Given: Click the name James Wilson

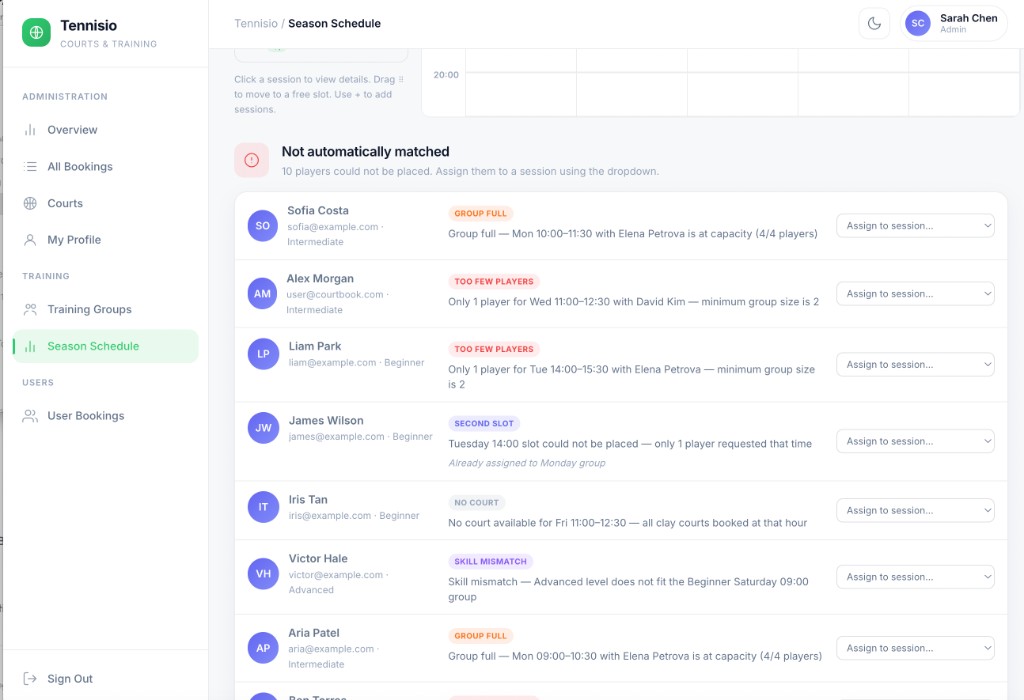Looking at the screenshot, I should coord(326,421).
